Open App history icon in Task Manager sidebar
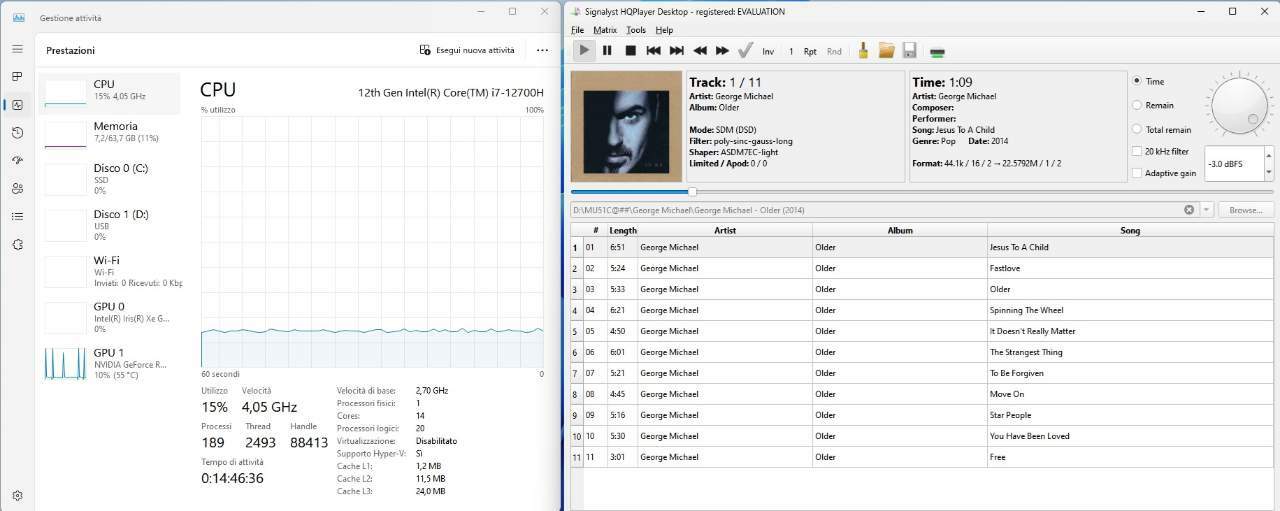The image size is (1280, 511). coord(17,132)
